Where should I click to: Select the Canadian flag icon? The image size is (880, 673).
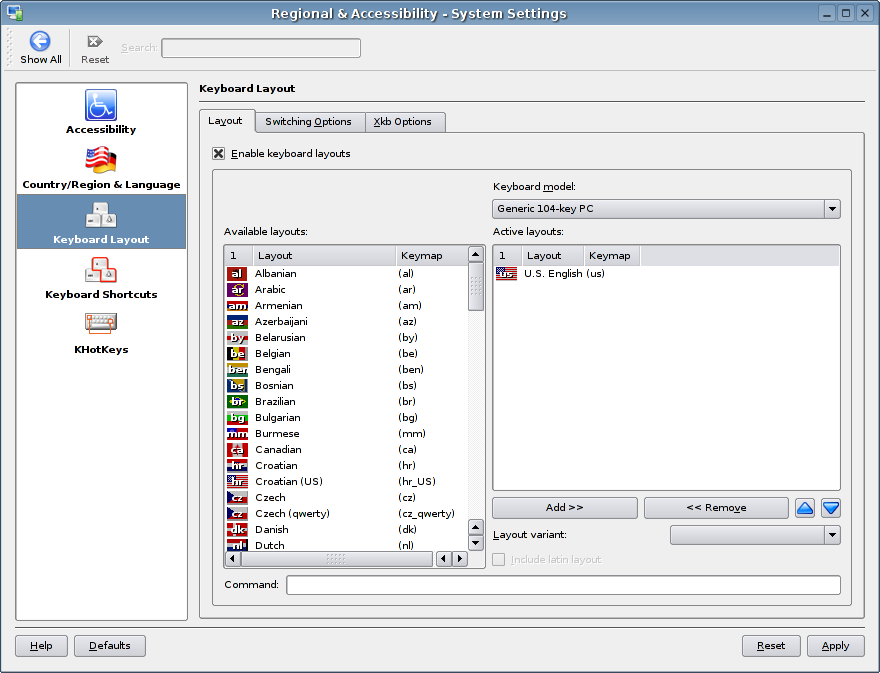[237, 450]
